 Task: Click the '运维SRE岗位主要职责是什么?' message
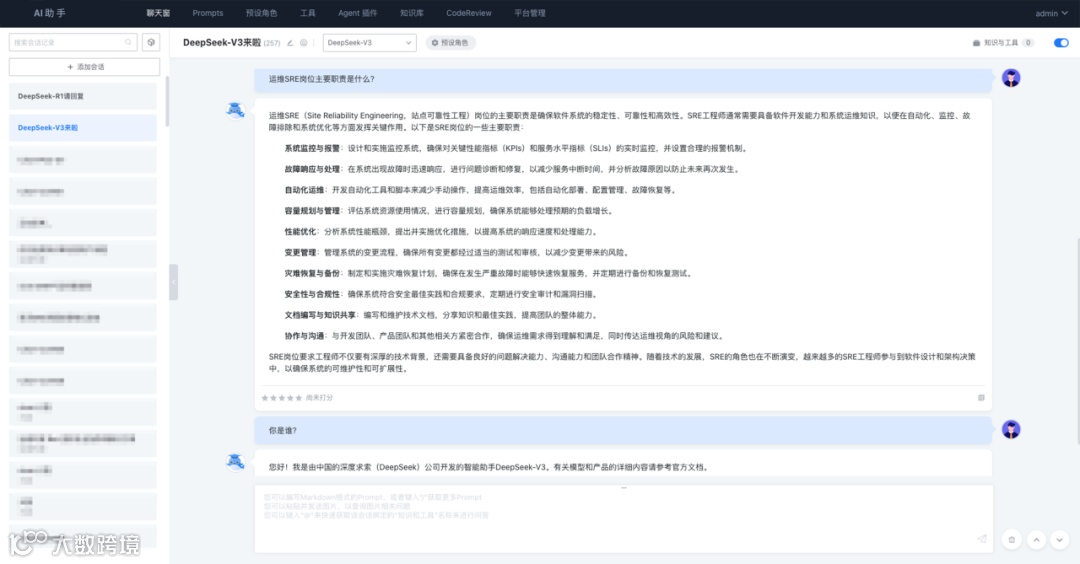(623, 79)
